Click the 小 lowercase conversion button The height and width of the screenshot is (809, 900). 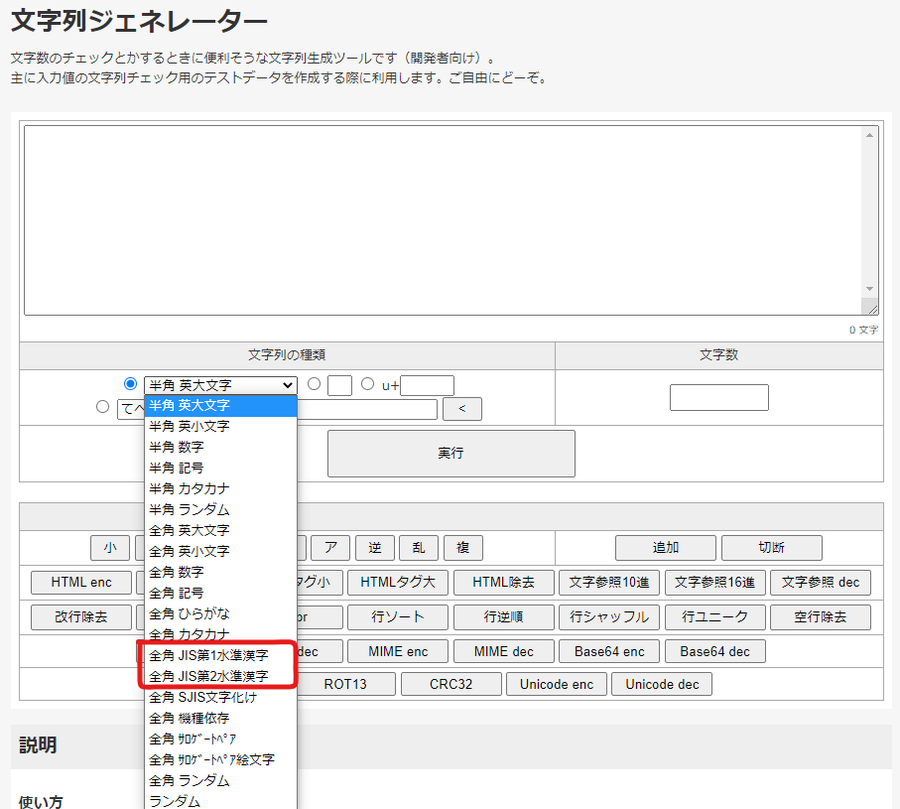110,548
